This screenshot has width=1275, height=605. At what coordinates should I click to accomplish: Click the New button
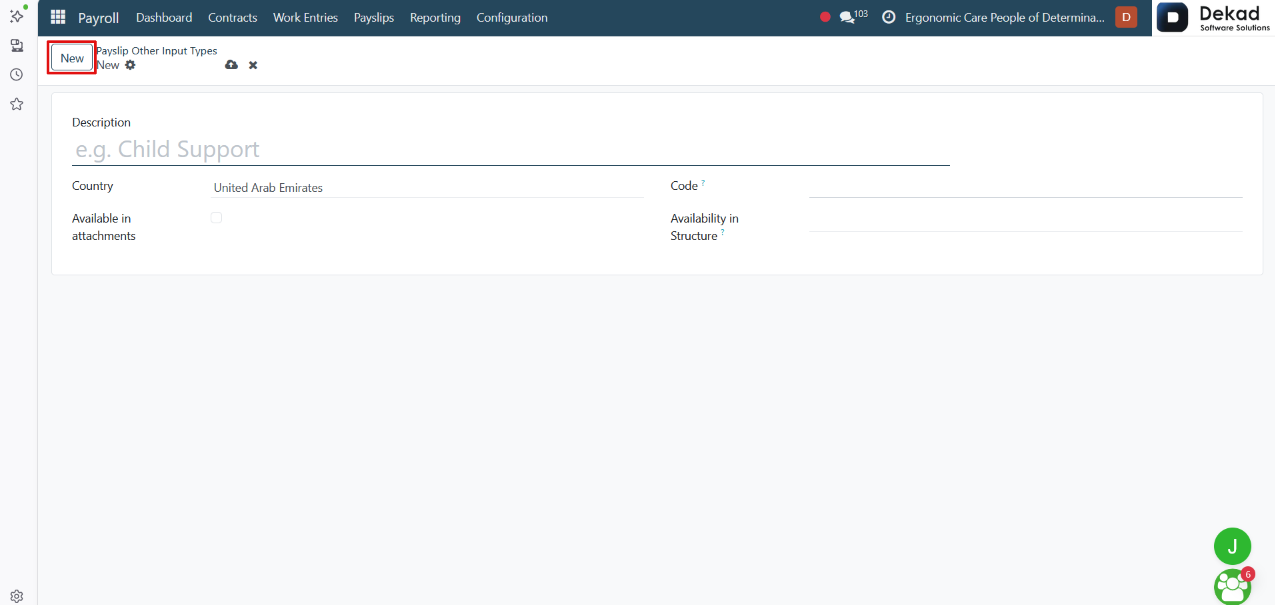click(x=72, y=58)
